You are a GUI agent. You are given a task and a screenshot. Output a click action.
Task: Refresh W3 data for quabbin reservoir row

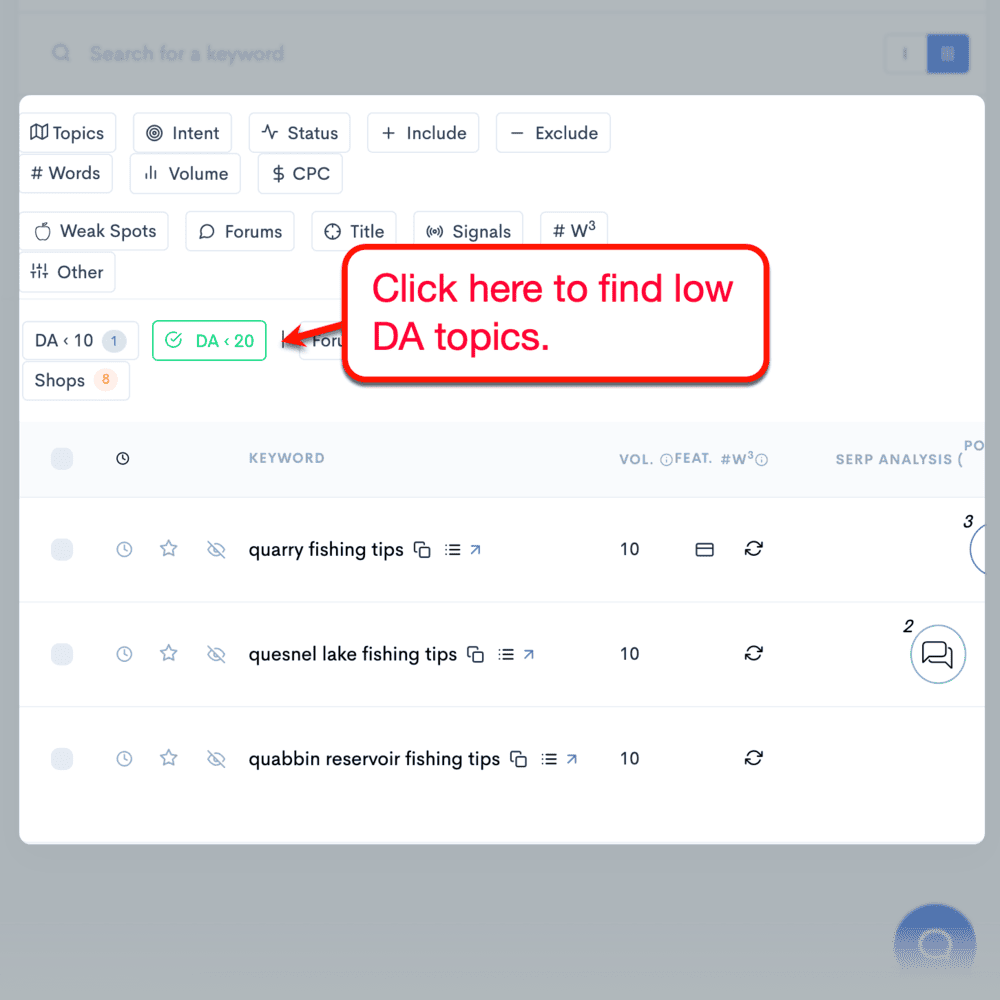754,758
